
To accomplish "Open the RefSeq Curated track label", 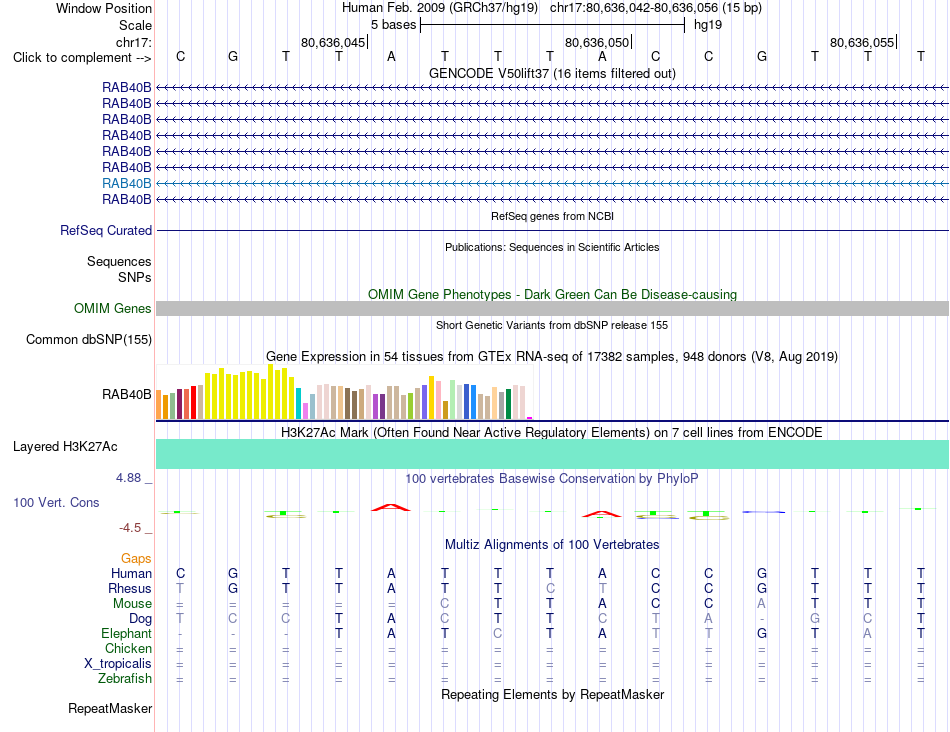I will point(105,230).
